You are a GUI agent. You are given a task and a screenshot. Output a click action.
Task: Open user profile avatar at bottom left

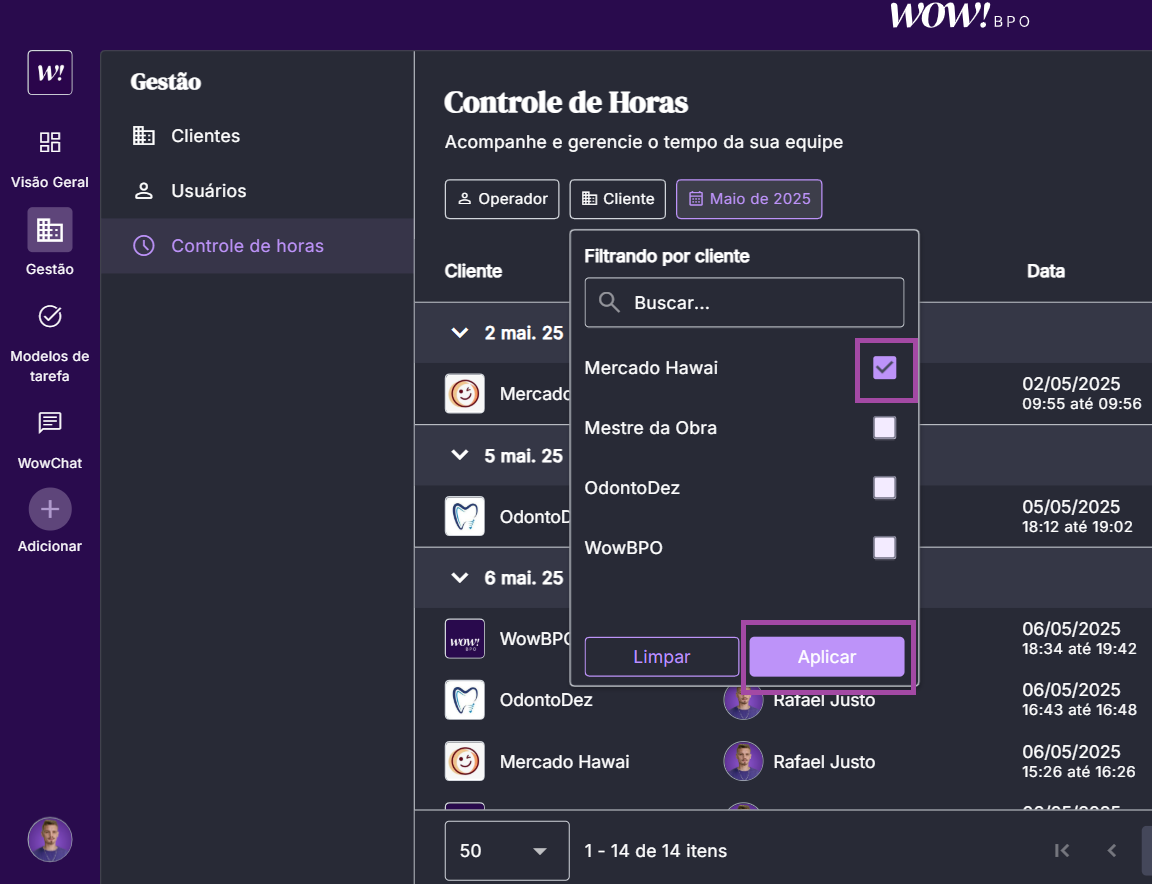point(50,840)
